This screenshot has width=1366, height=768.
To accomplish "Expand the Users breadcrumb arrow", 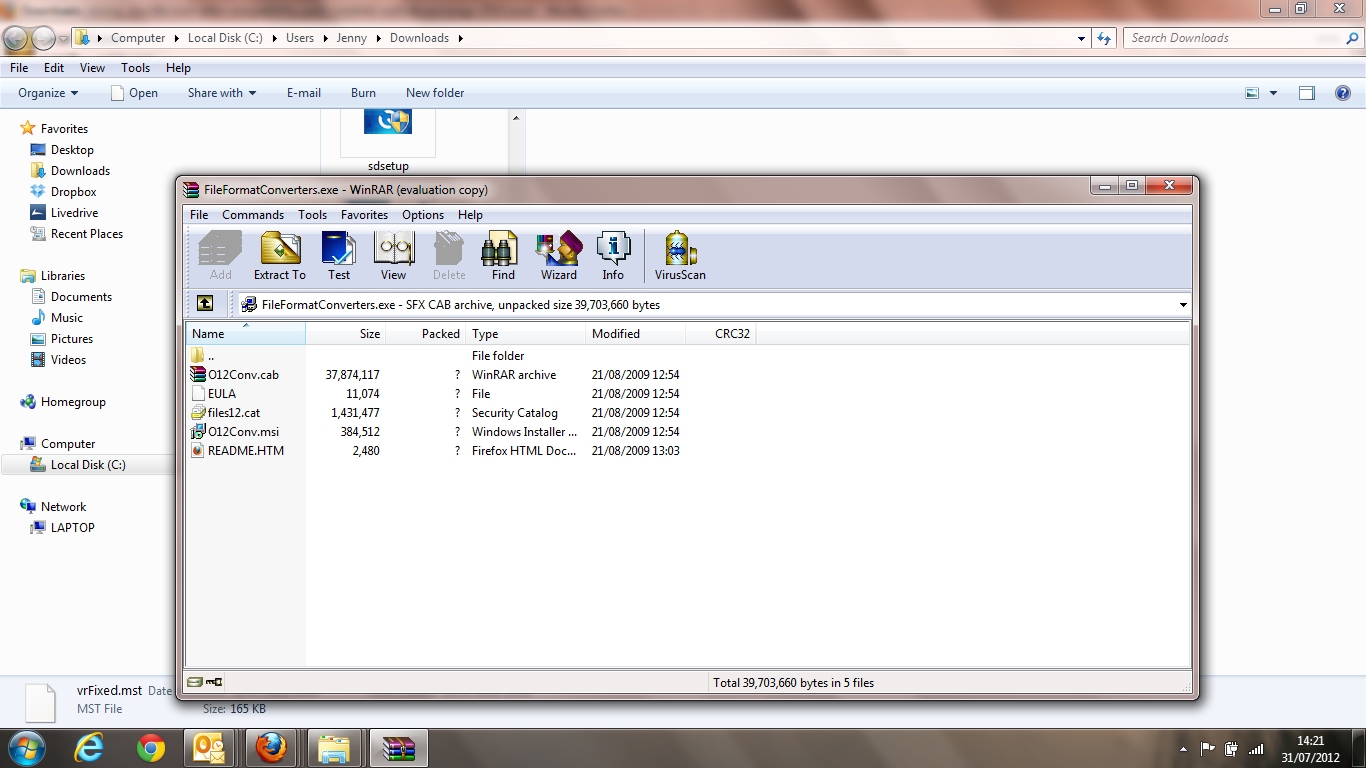I will (323, 38).
